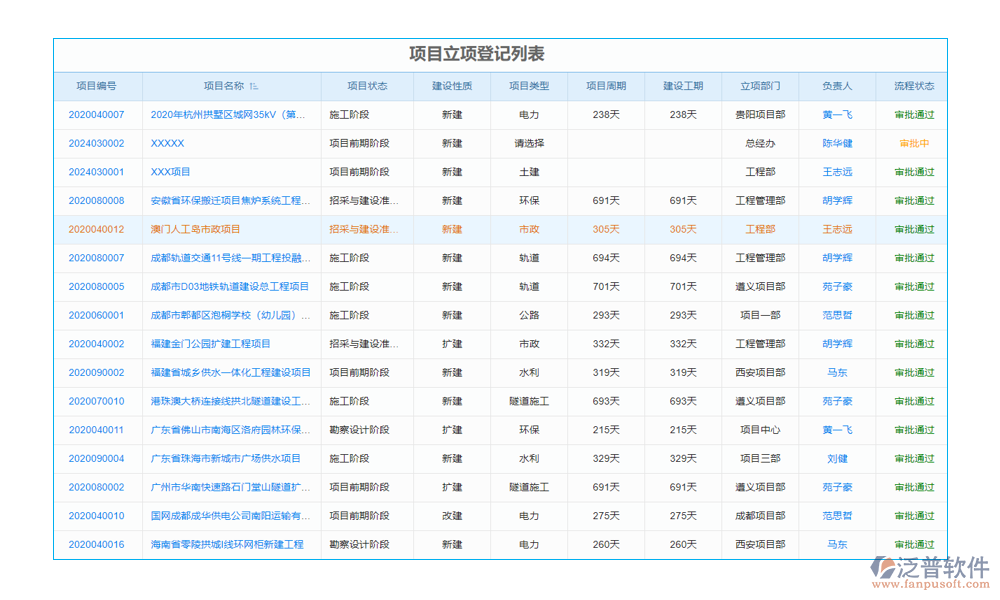Click the 流程状态 column header
Viewport: 1000px width, 600px height.
tap(913, 87)
